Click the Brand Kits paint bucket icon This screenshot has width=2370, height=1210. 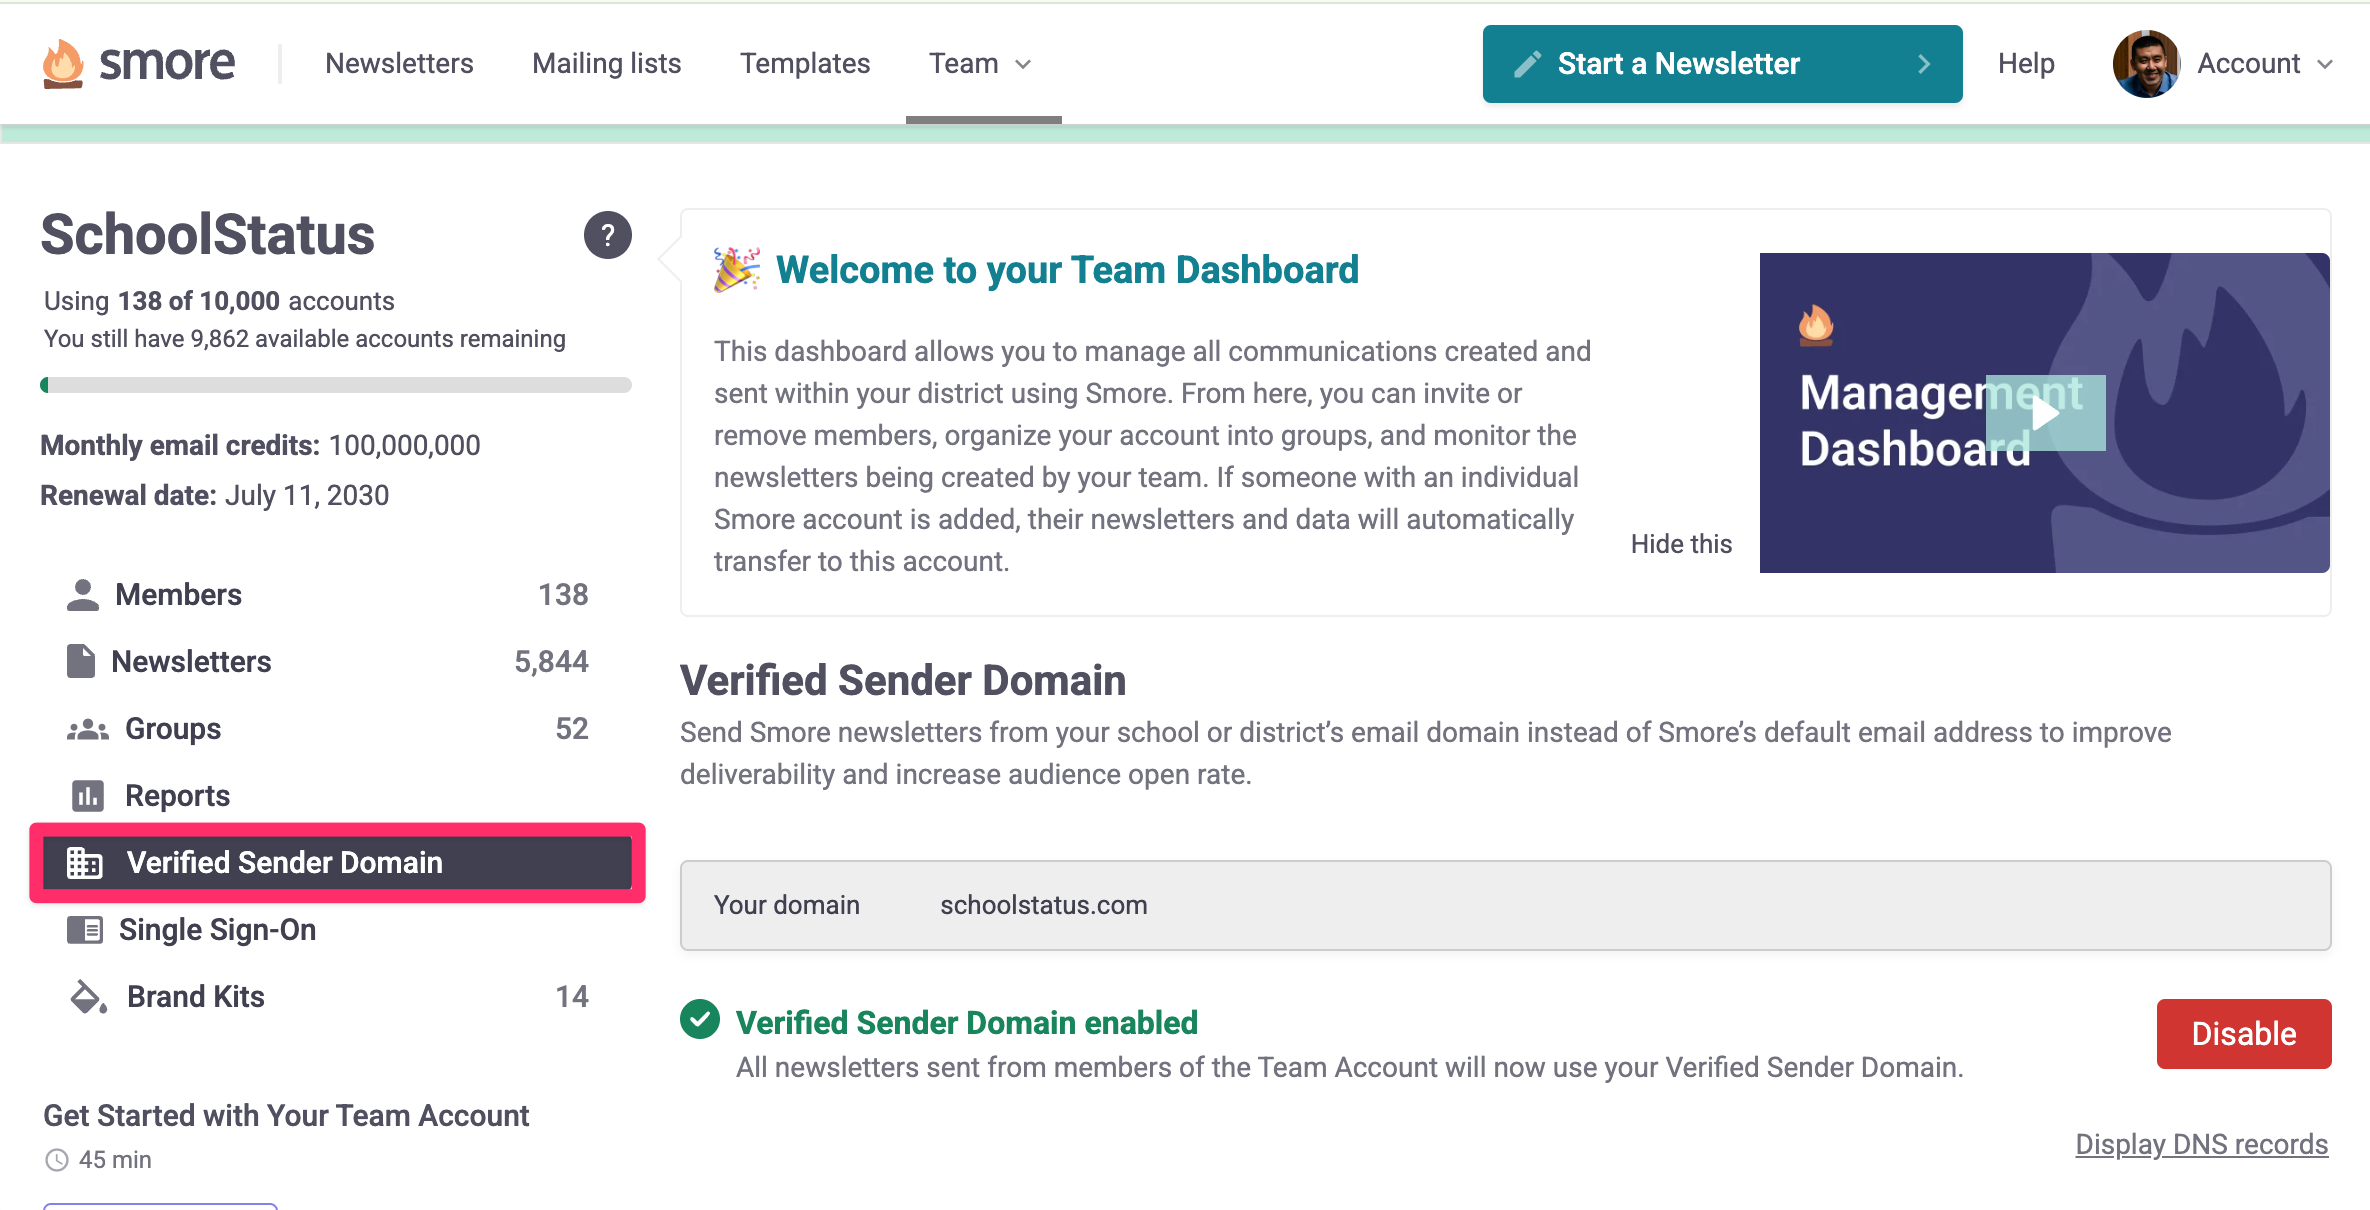(88, 997)
